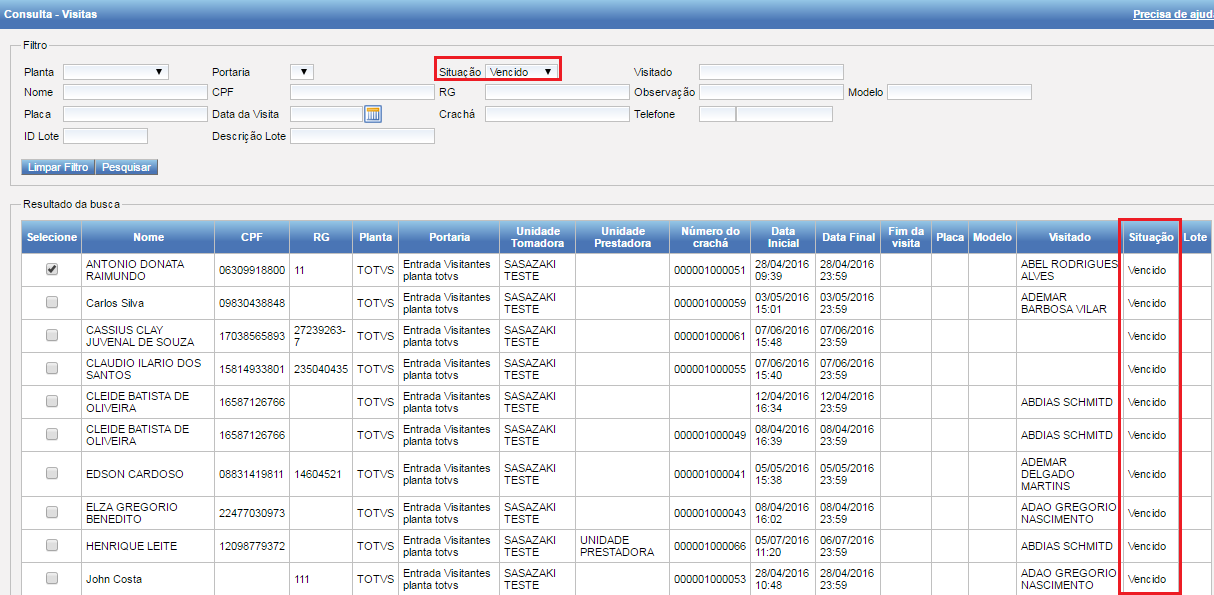
Task: Click RG value 14604521
Action: point(319,474)
